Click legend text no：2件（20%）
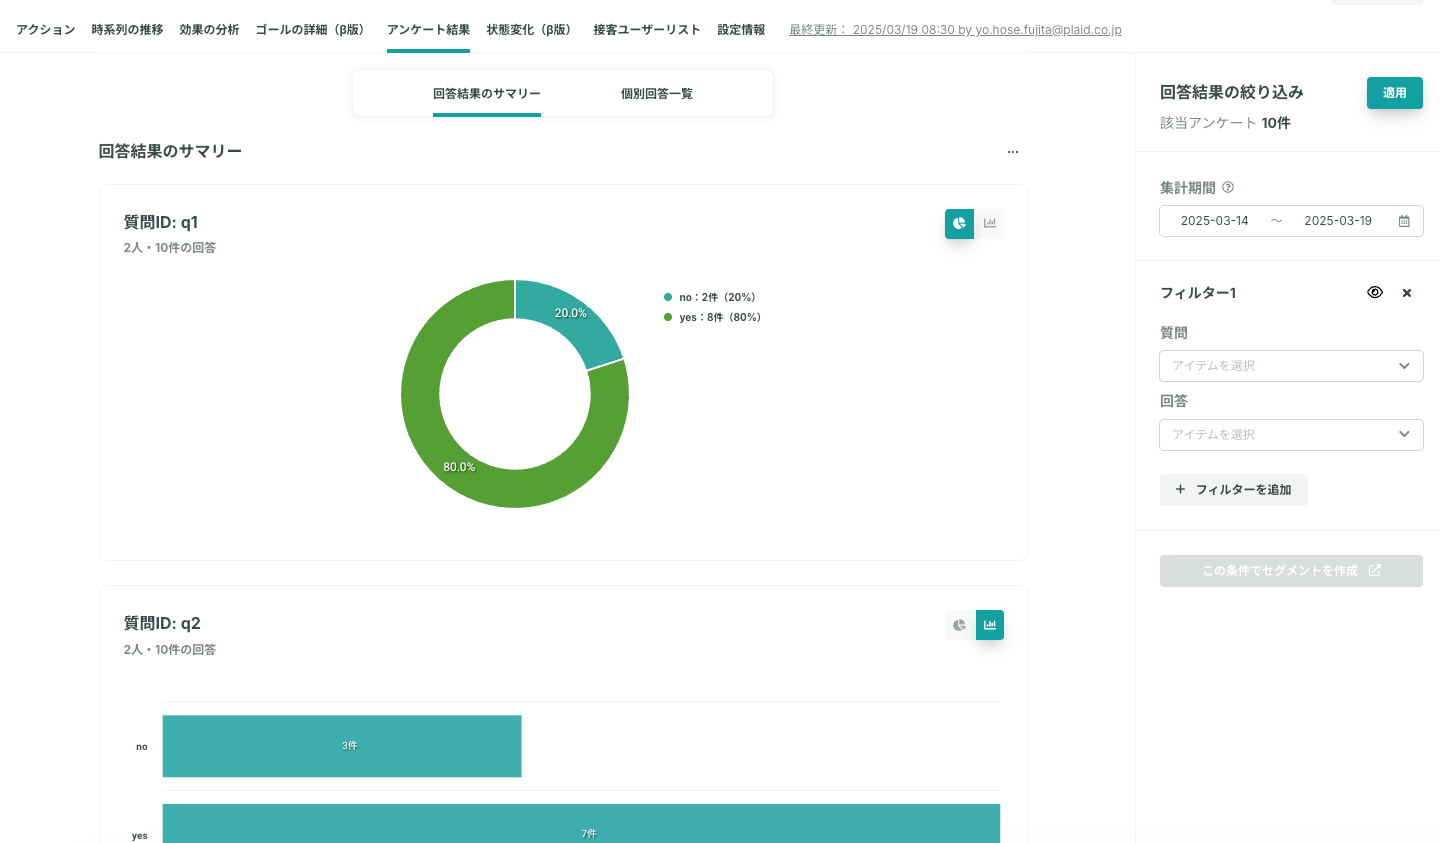This screenshot has height=843, width=1440. 718,297
